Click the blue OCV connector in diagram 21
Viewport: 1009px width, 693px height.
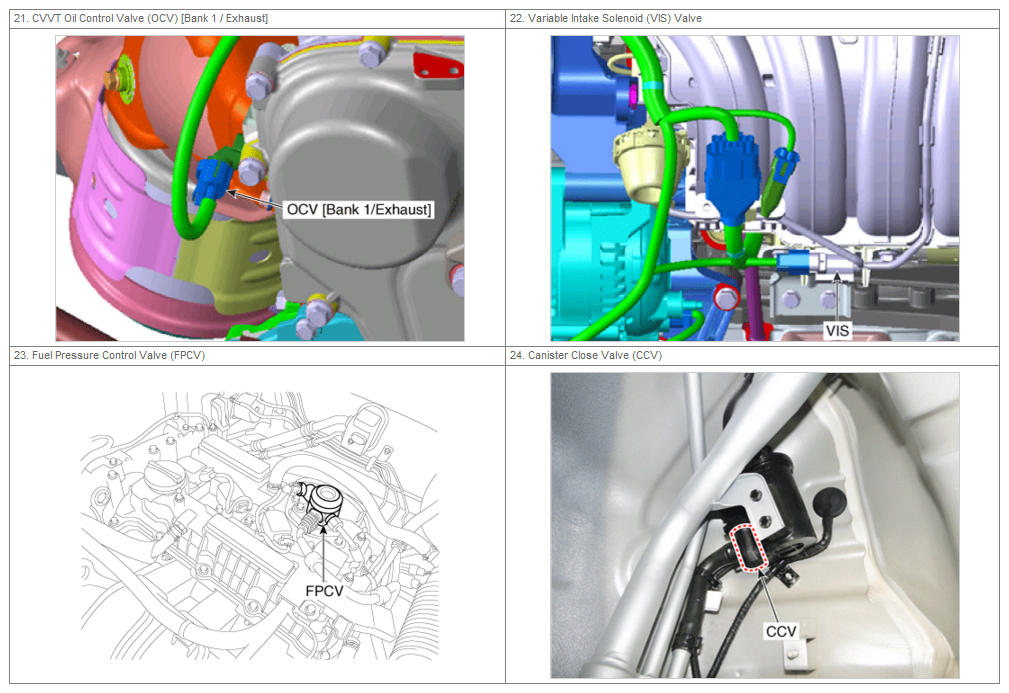(212, 182)
